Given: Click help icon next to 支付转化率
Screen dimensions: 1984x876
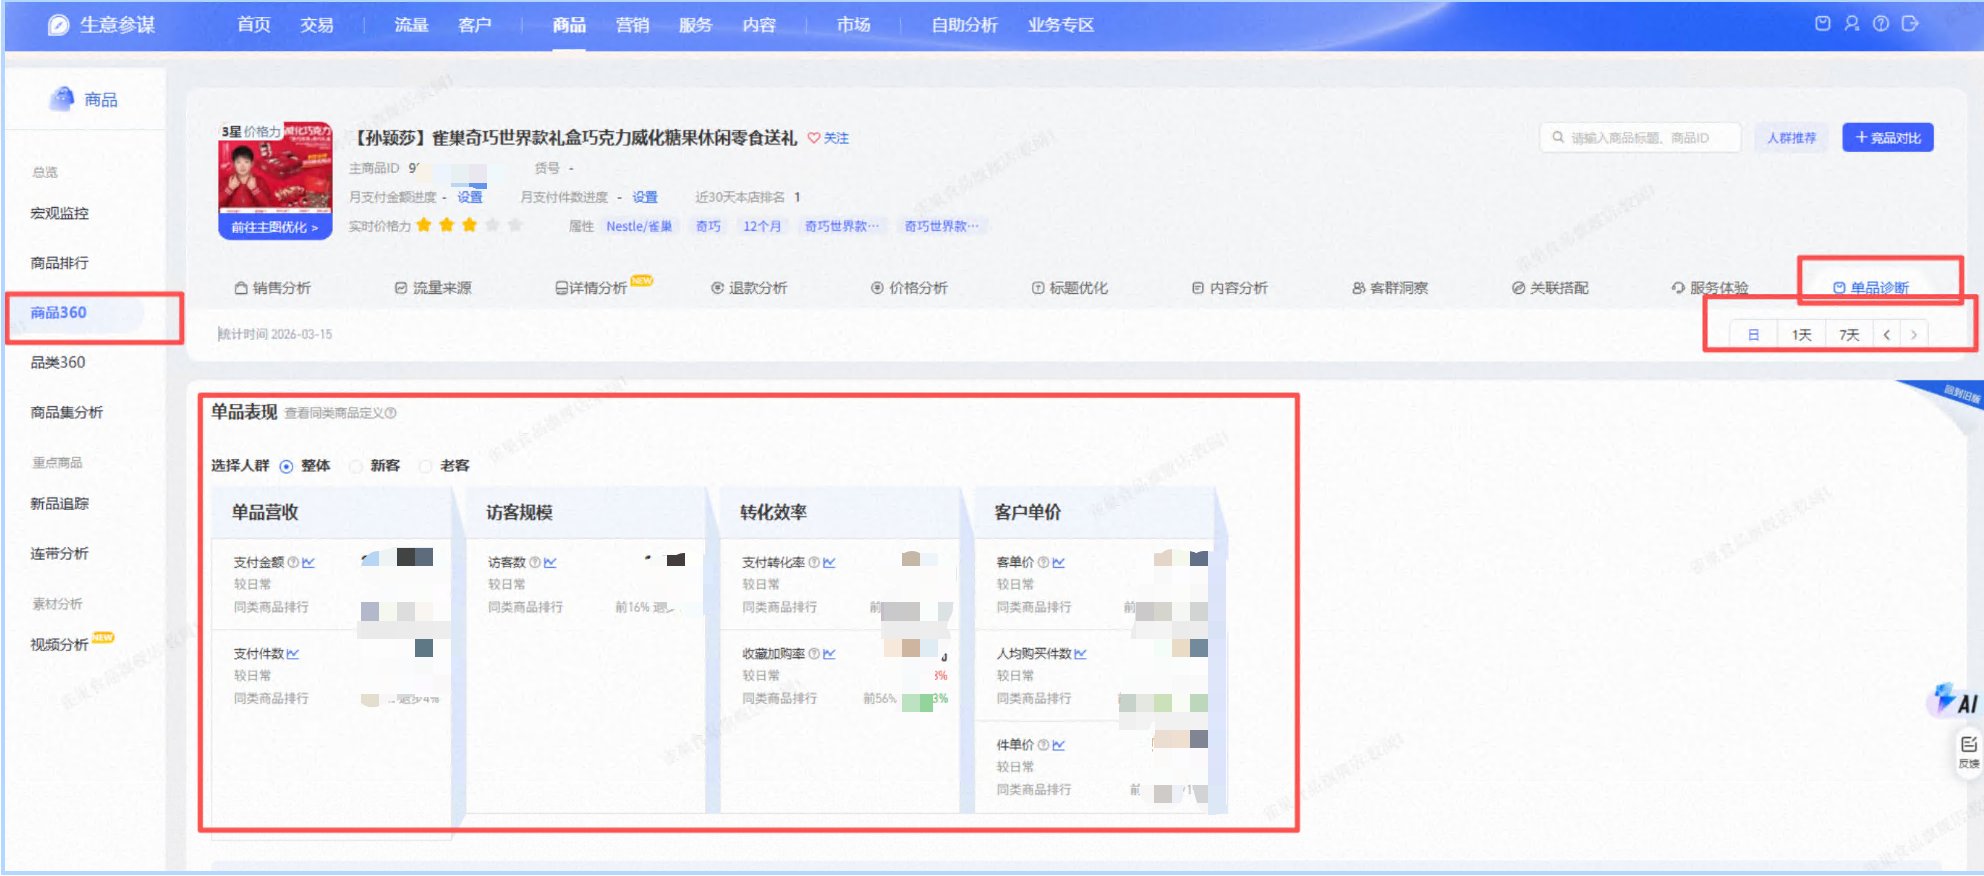Looking at the screenshot, I should (815, 563).
